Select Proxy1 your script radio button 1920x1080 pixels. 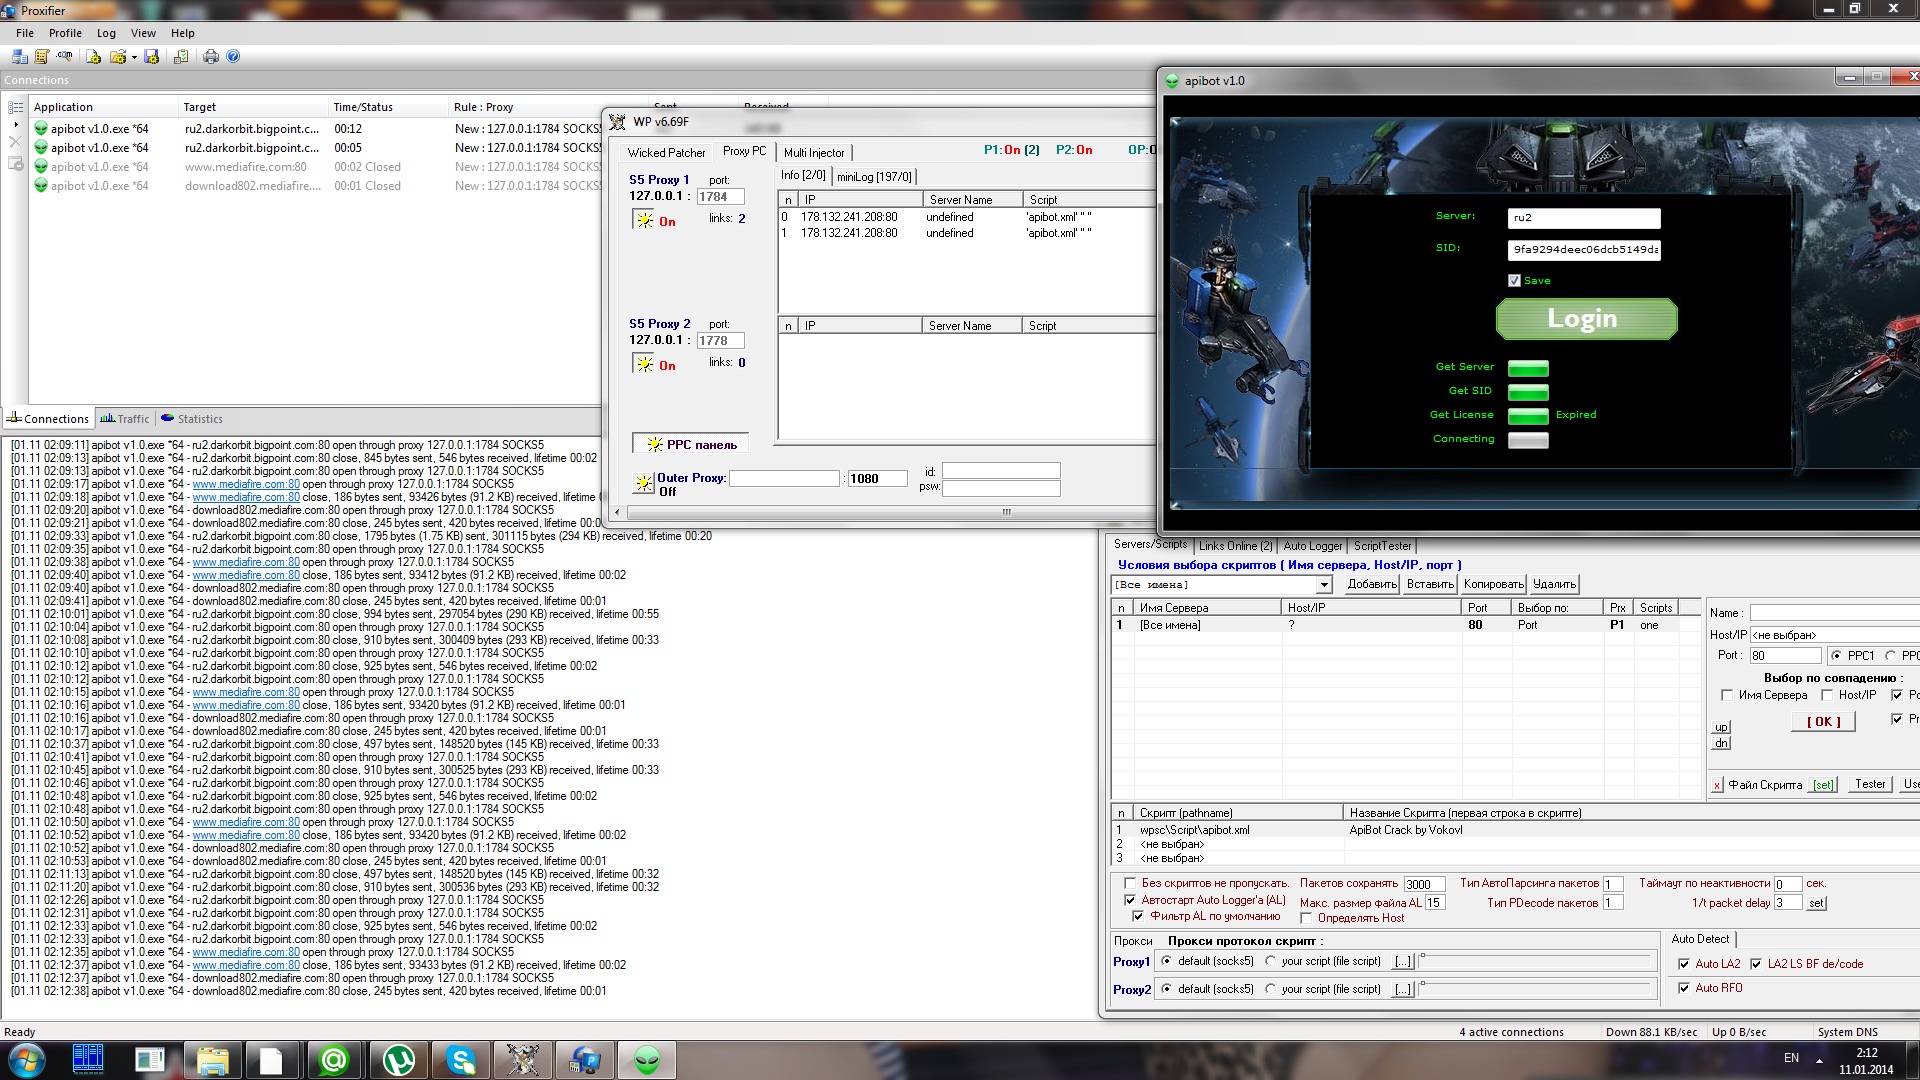(x=1271, y=961)
